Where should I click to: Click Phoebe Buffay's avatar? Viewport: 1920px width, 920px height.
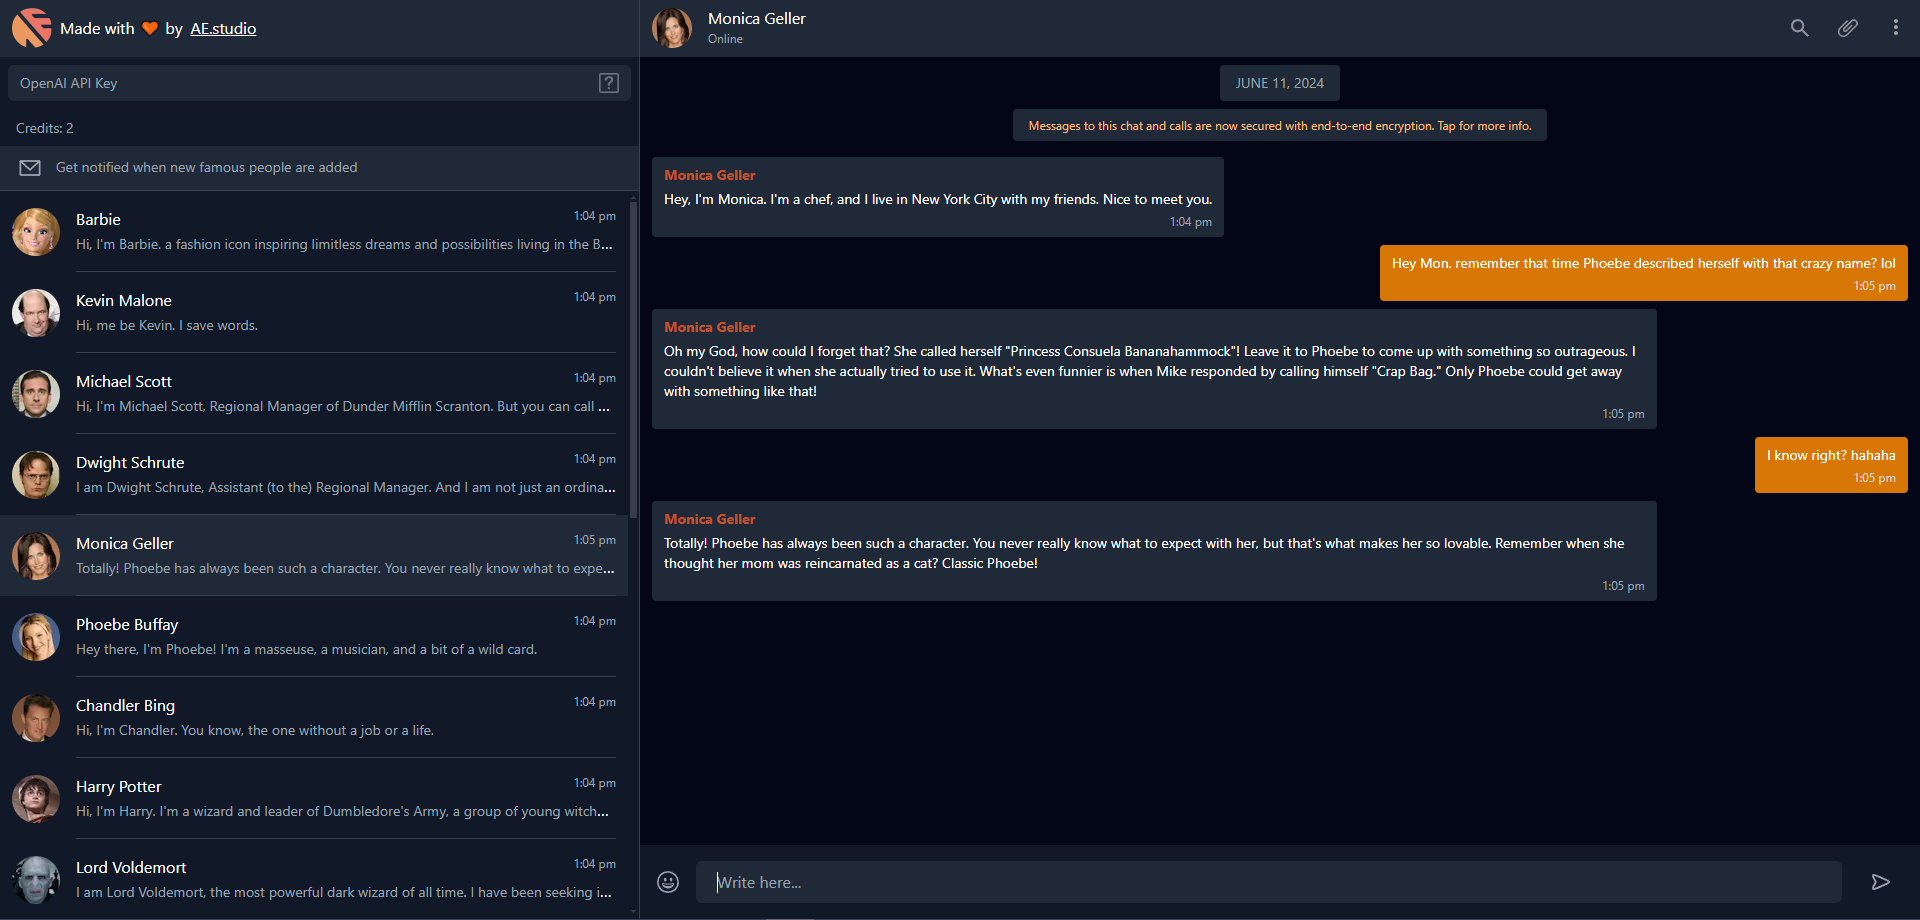(36, 637)
